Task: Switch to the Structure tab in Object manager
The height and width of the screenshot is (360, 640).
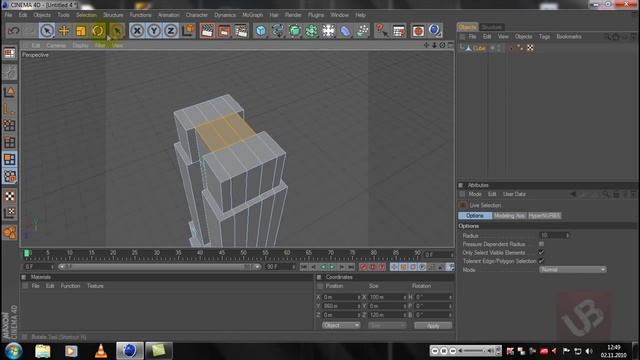Action: click(491, 27)
